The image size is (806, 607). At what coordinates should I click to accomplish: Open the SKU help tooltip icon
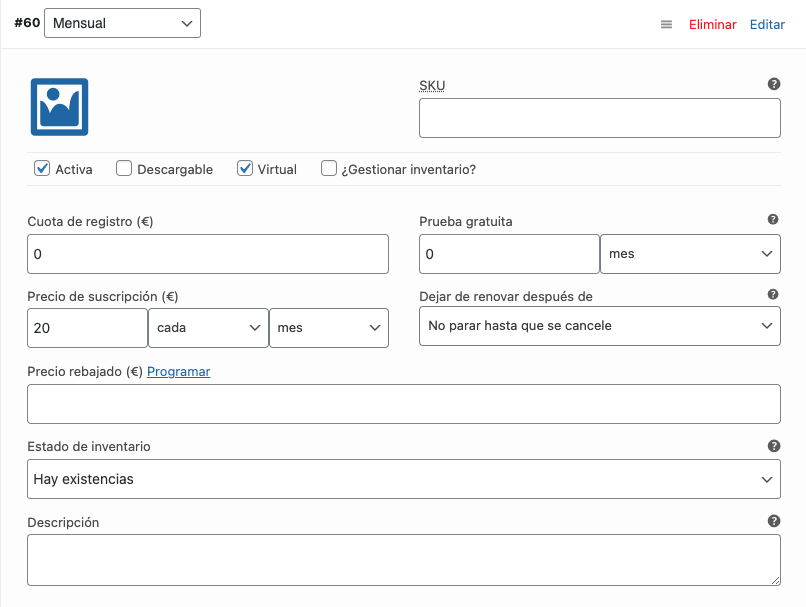773,84
